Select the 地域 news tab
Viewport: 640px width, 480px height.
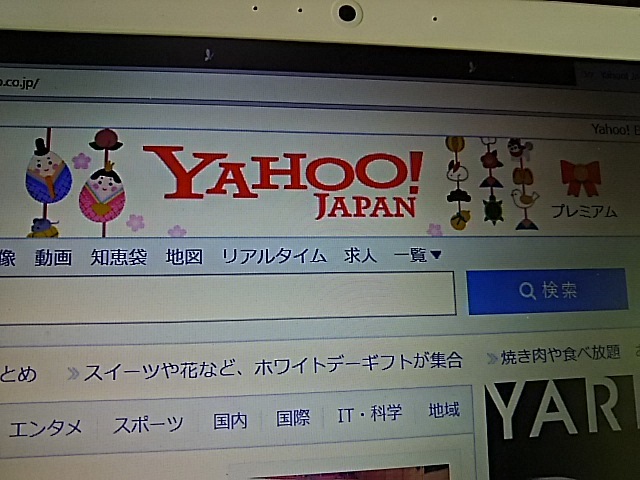pyautogui.click(x=444, y=410)
